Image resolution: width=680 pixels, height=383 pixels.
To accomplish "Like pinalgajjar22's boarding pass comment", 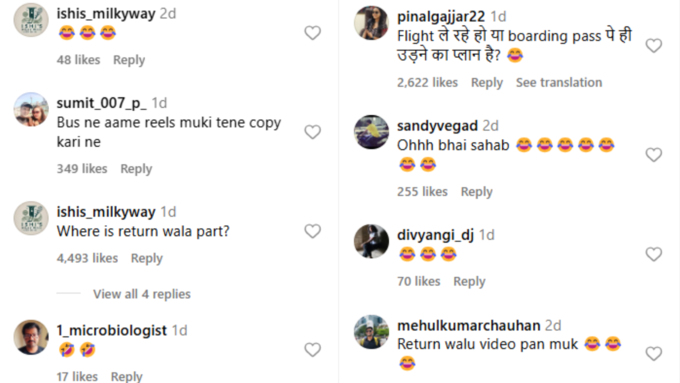I will coord(654,46).
